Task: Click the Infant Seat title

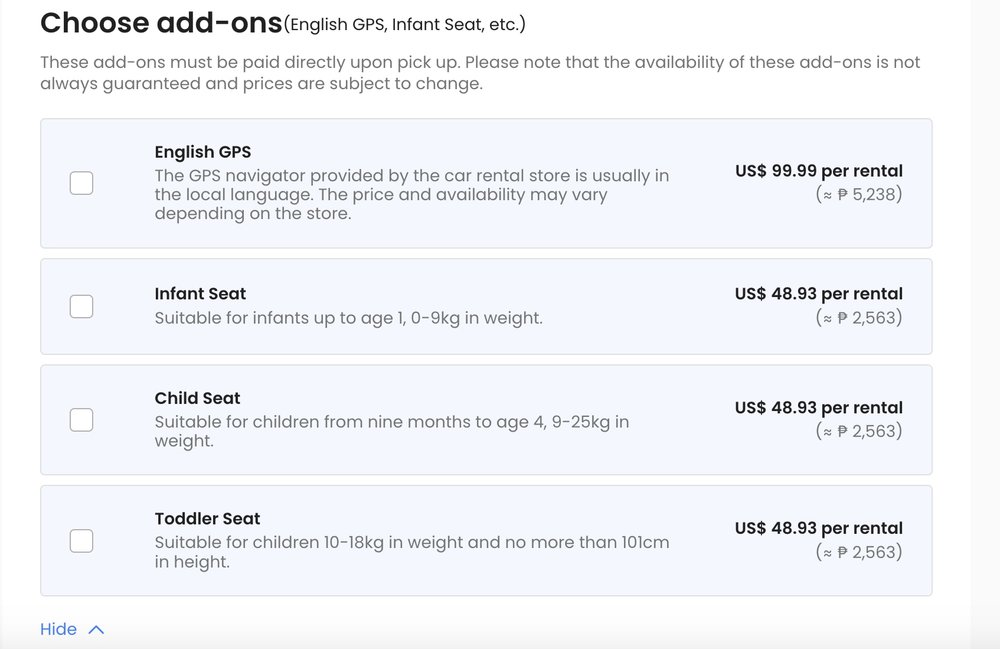Action: [x=200, y=294]
